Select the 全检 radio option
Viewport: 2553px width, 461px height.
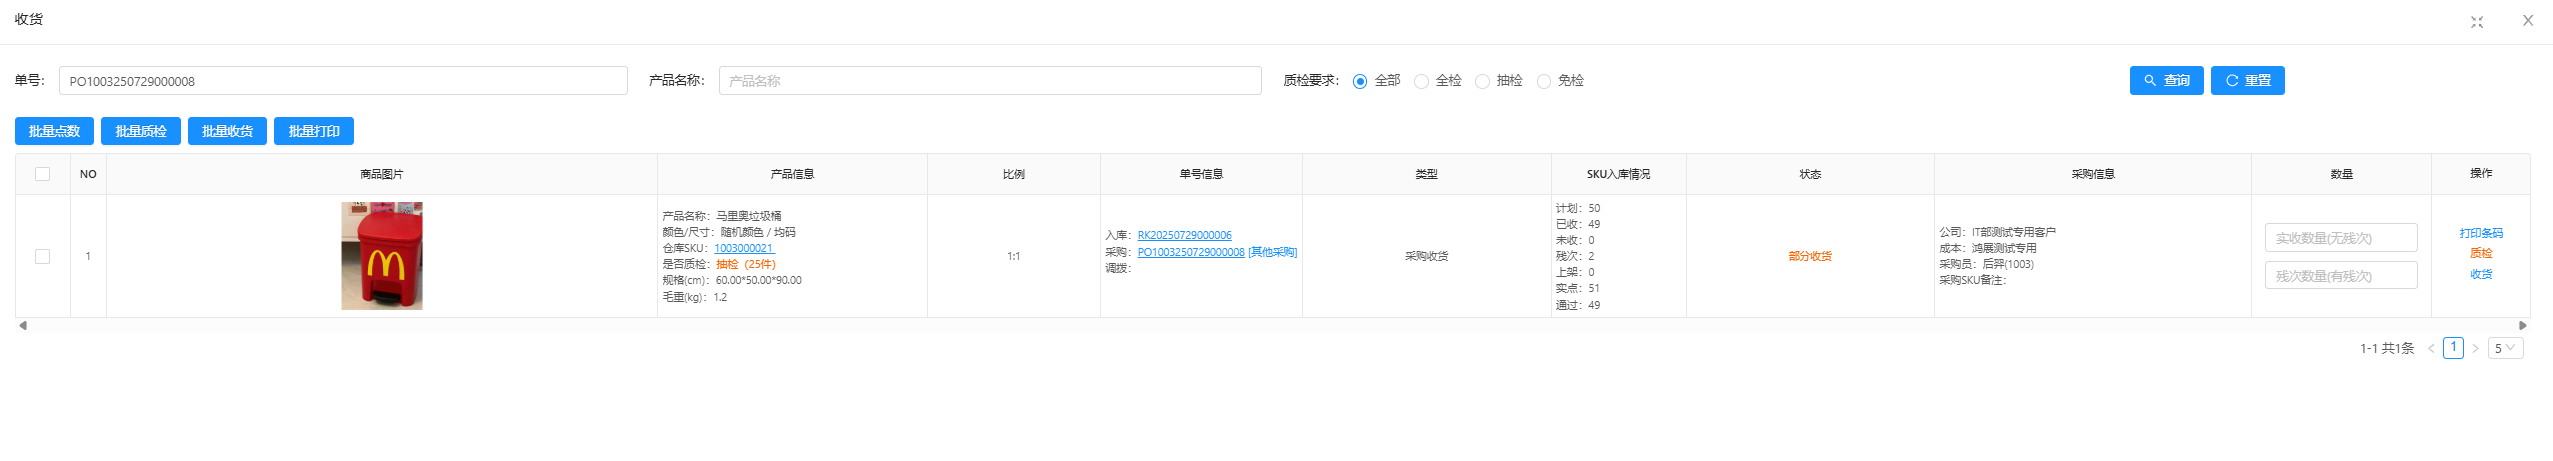(x=1421, y=82)
